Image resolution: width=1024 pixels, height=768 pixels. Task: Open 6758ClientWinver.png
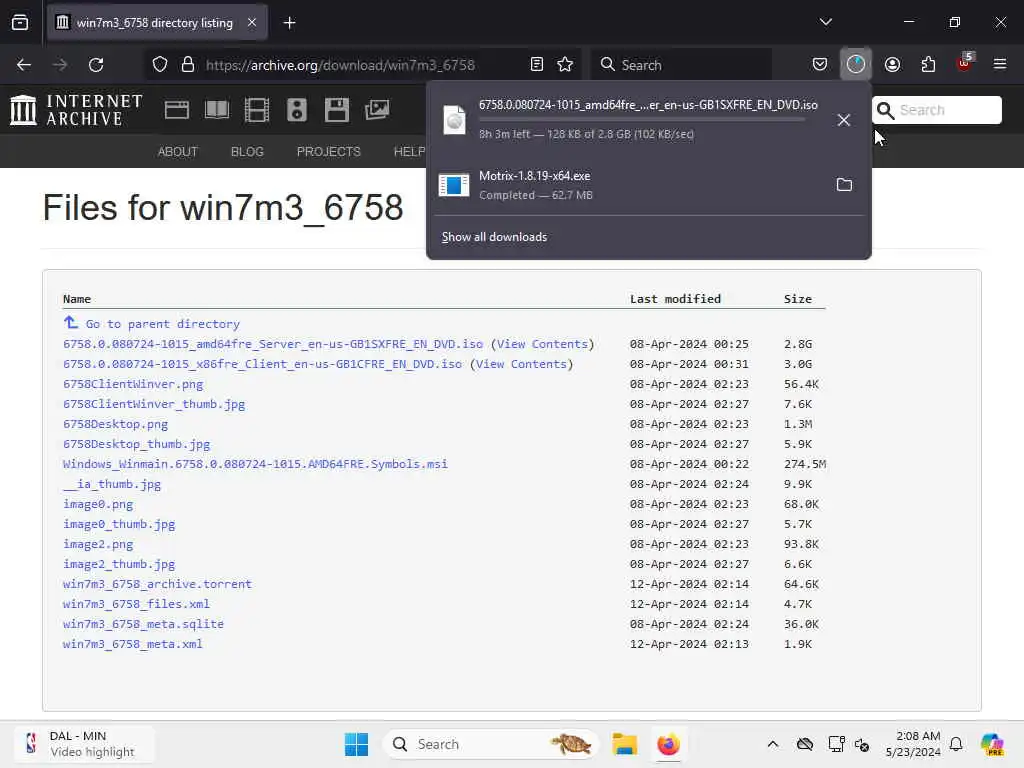(x=133, y=384)
